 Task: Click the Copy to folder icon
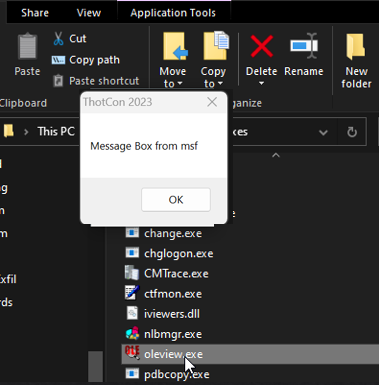[216, 45]
